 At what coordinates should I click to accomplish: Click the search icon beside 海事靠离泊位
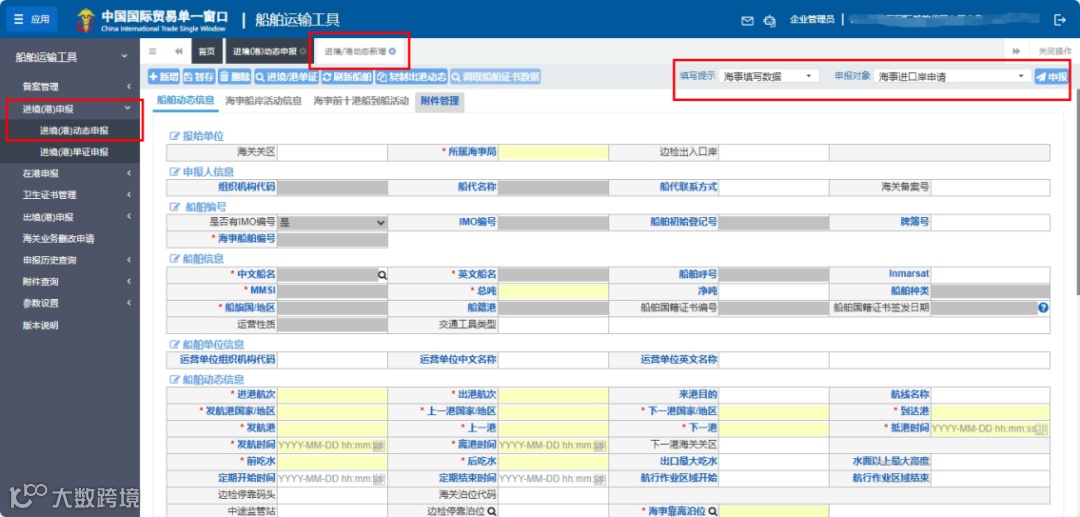714,511
